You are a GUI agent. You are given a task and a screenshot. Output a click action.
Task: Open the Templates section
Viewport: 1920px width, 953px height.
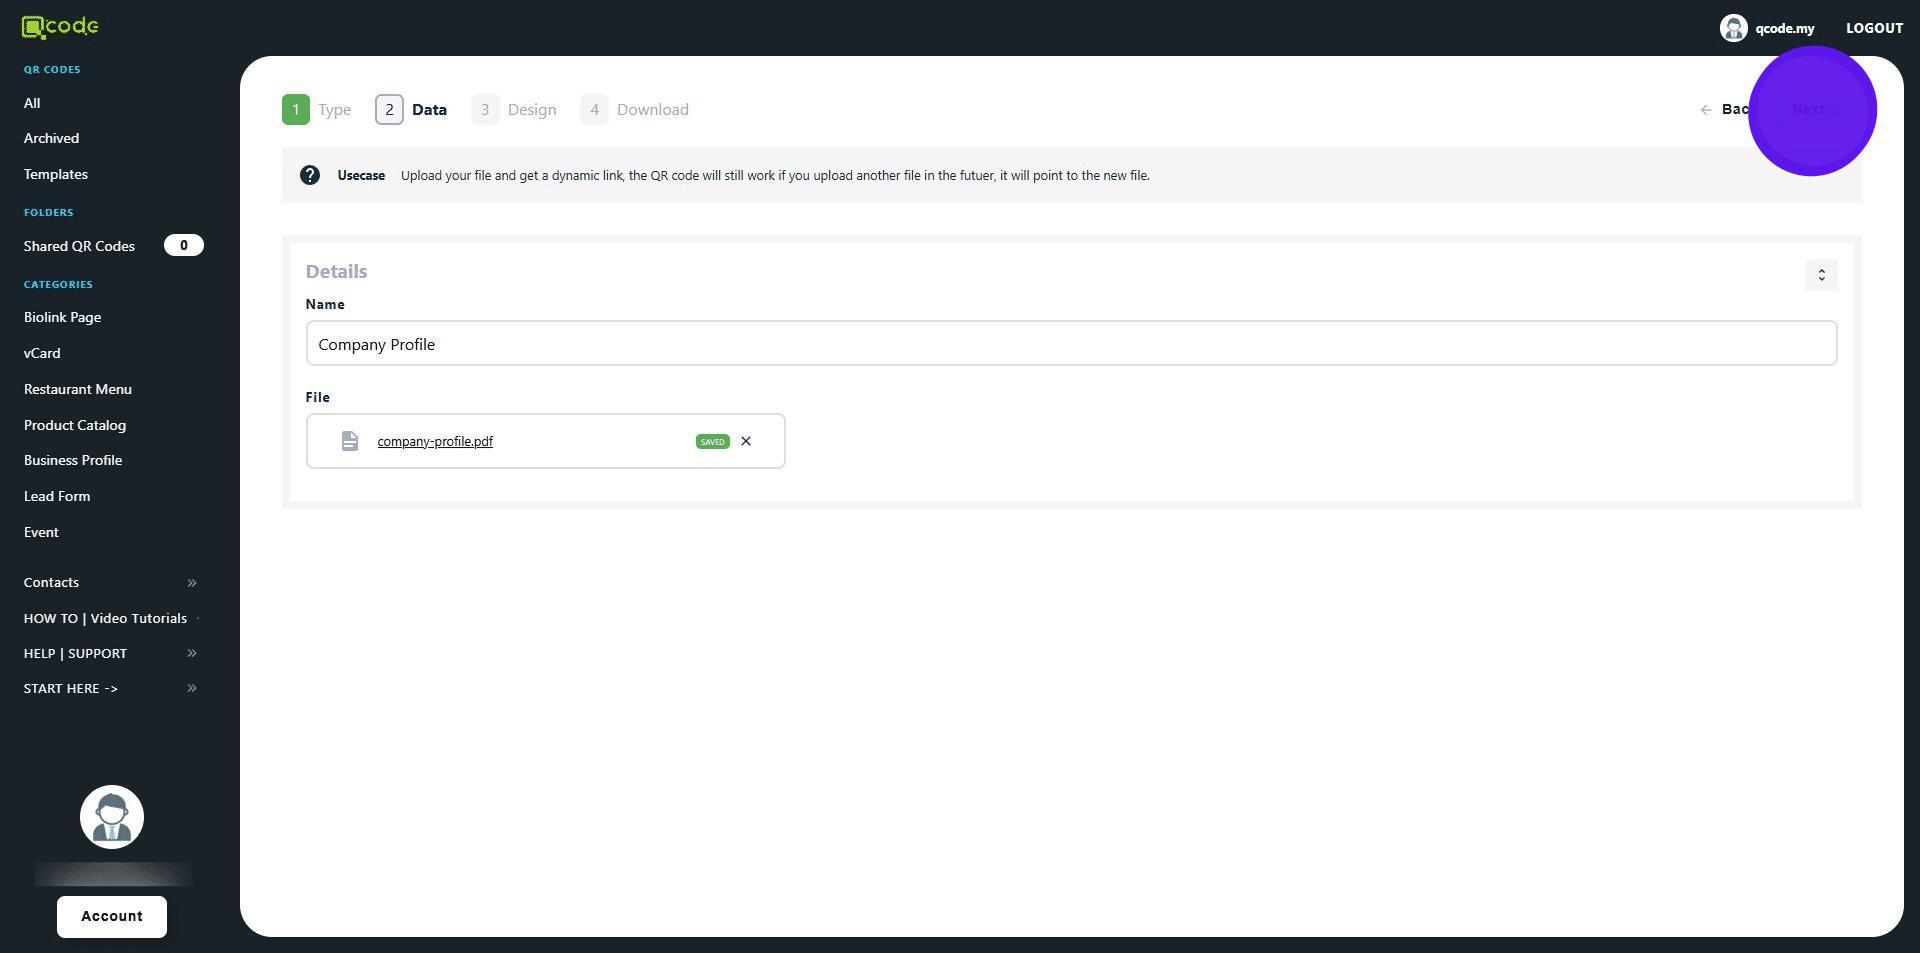coord(56,175)
